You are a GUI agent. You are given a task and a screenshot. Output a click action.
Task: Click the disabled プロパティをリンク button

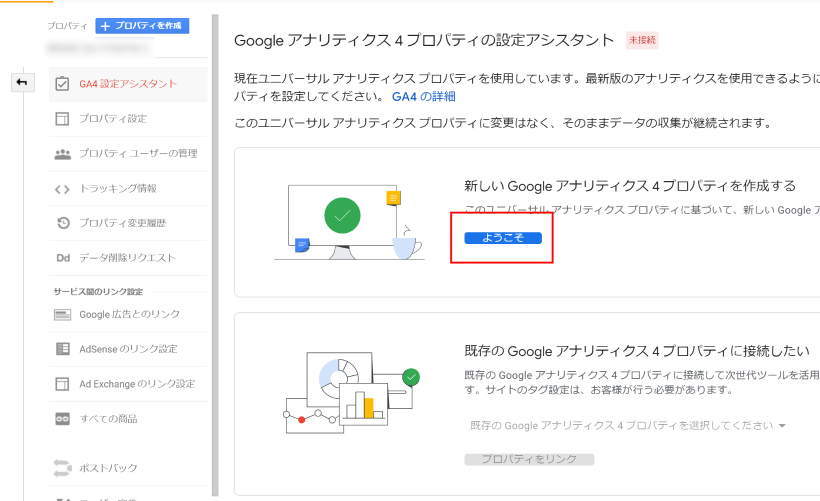pos(529,459)
